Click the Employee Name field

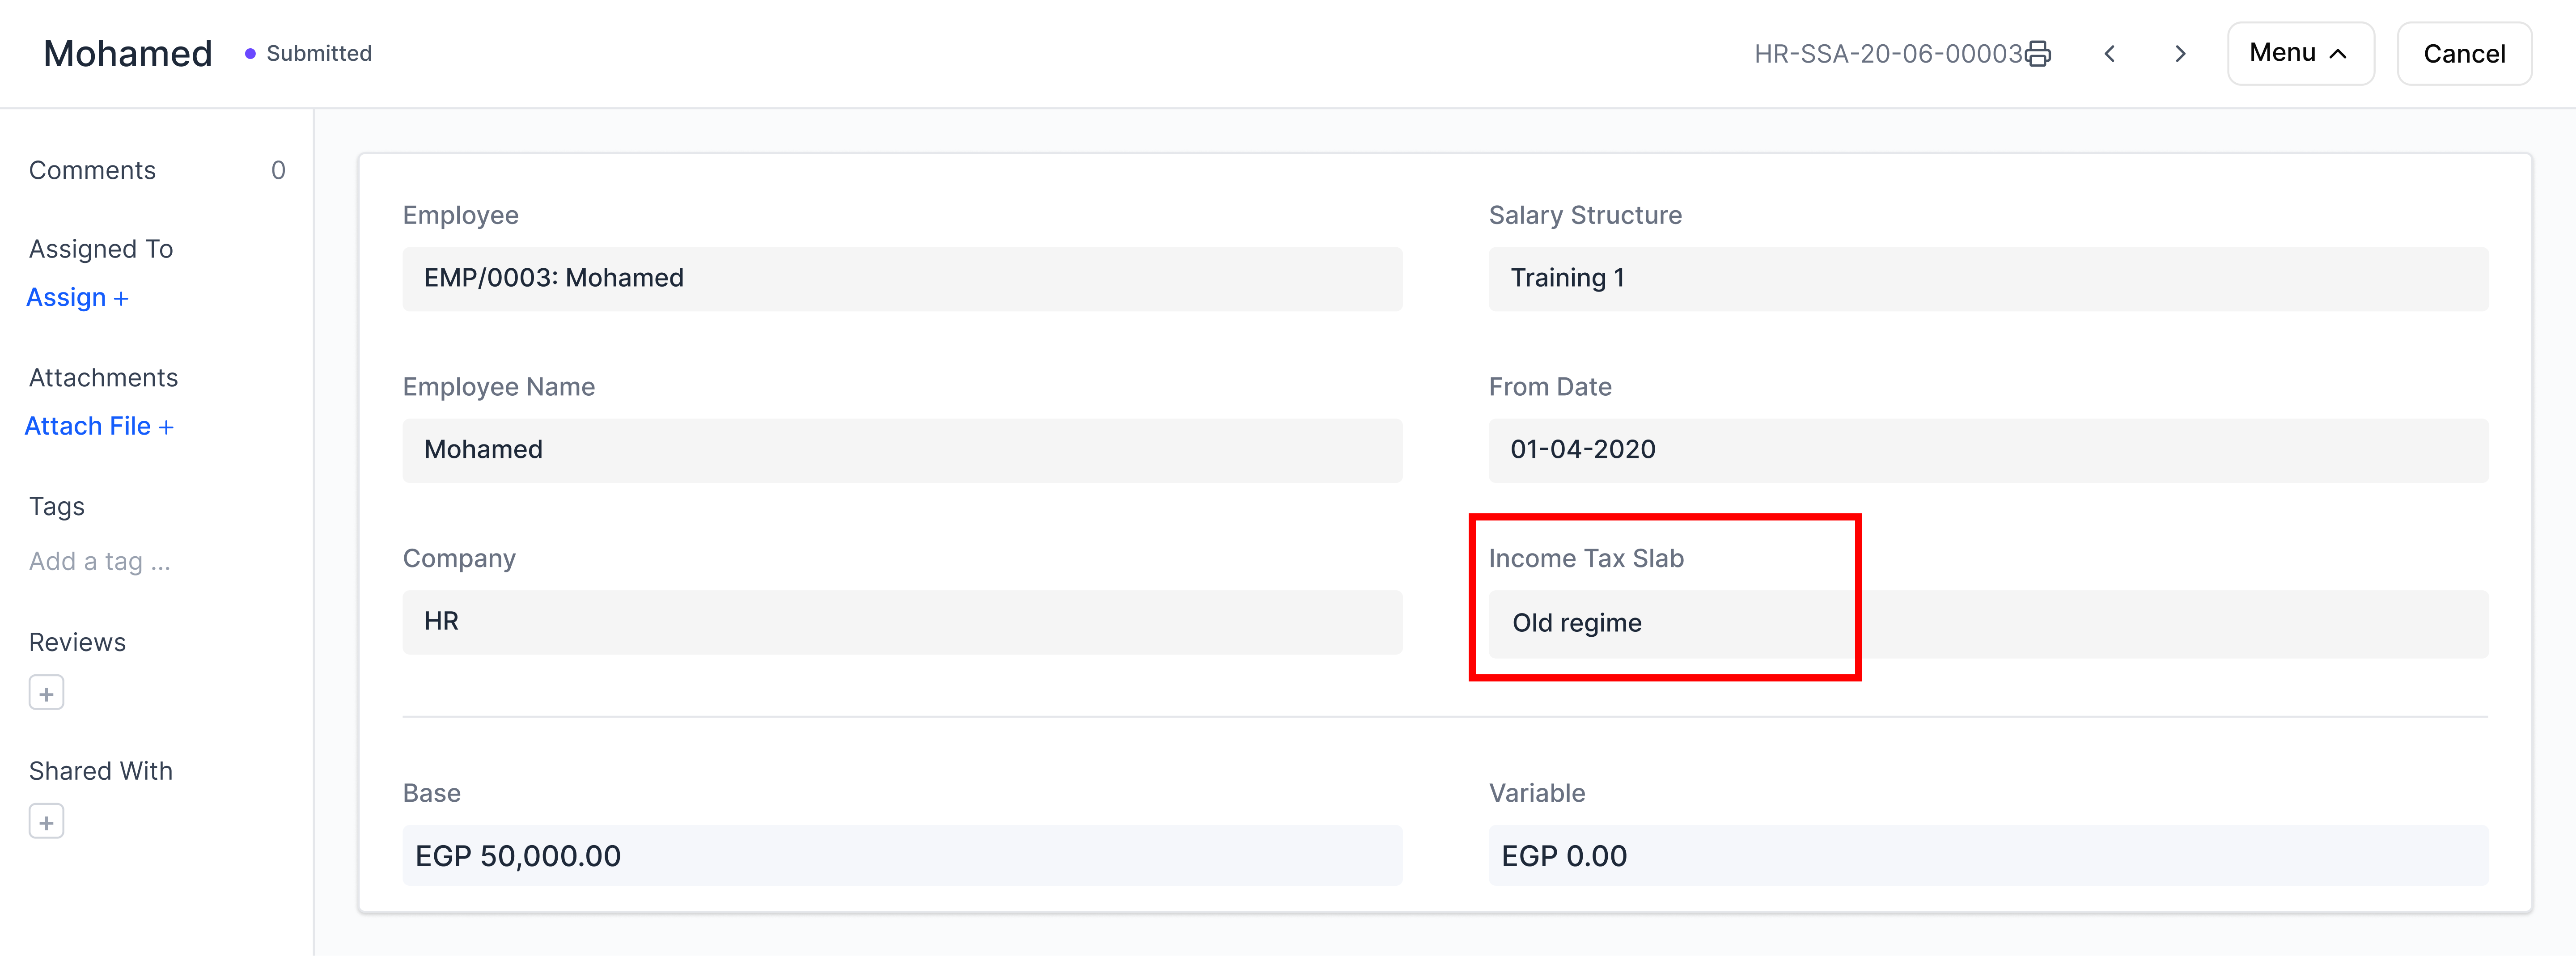pyautogui.click(x=901, y=450)
